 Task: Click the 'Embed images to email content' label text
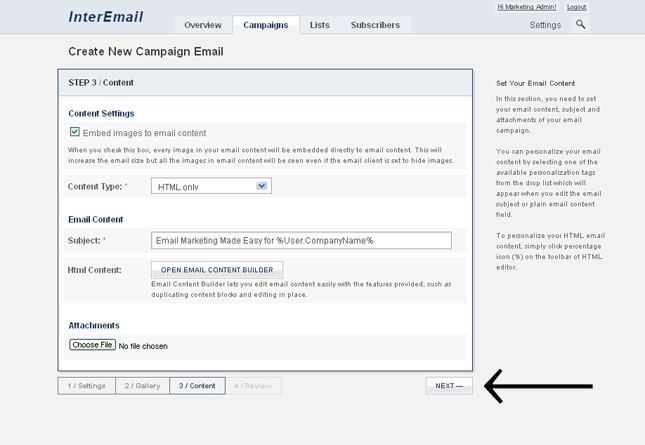pyautogui.click(x=145, y=133)
